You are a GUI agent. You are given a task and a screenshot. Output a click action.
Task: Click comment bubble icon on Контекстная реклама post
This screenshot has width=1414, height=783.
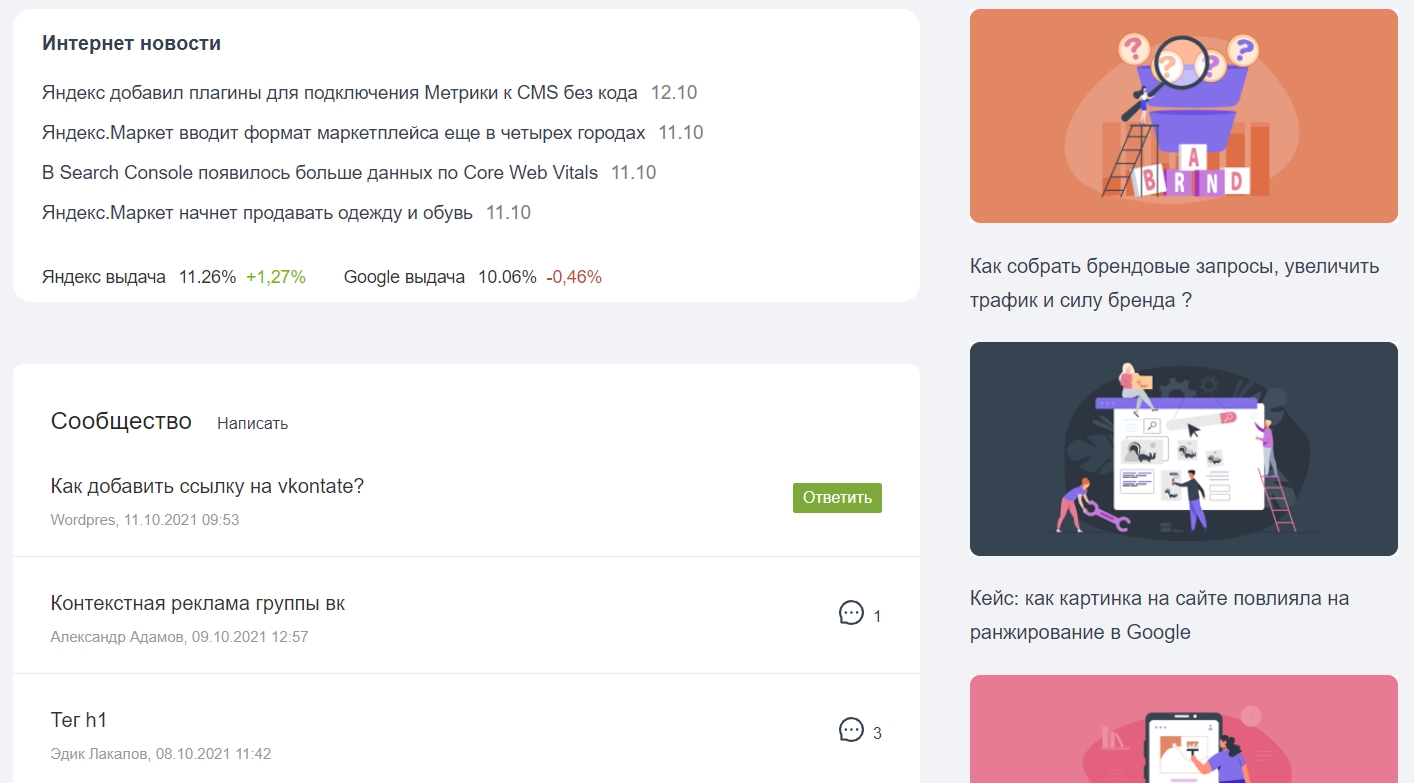851,613
